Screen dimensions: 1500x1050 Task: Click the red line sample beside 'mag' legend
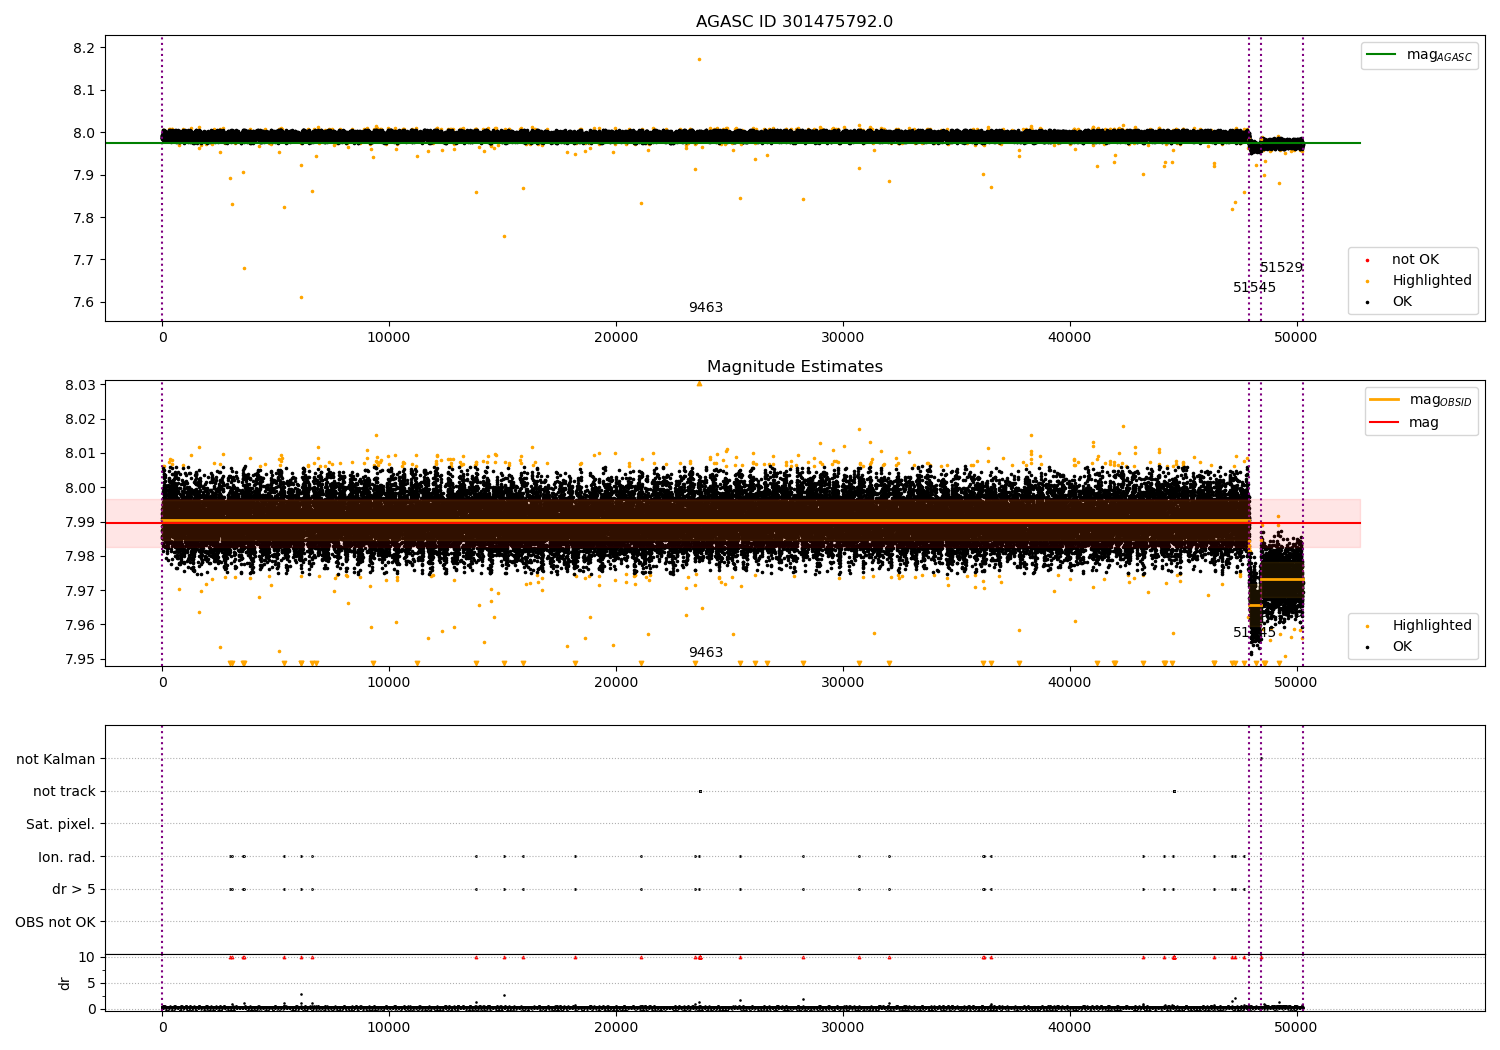(x=1385, y=423)
